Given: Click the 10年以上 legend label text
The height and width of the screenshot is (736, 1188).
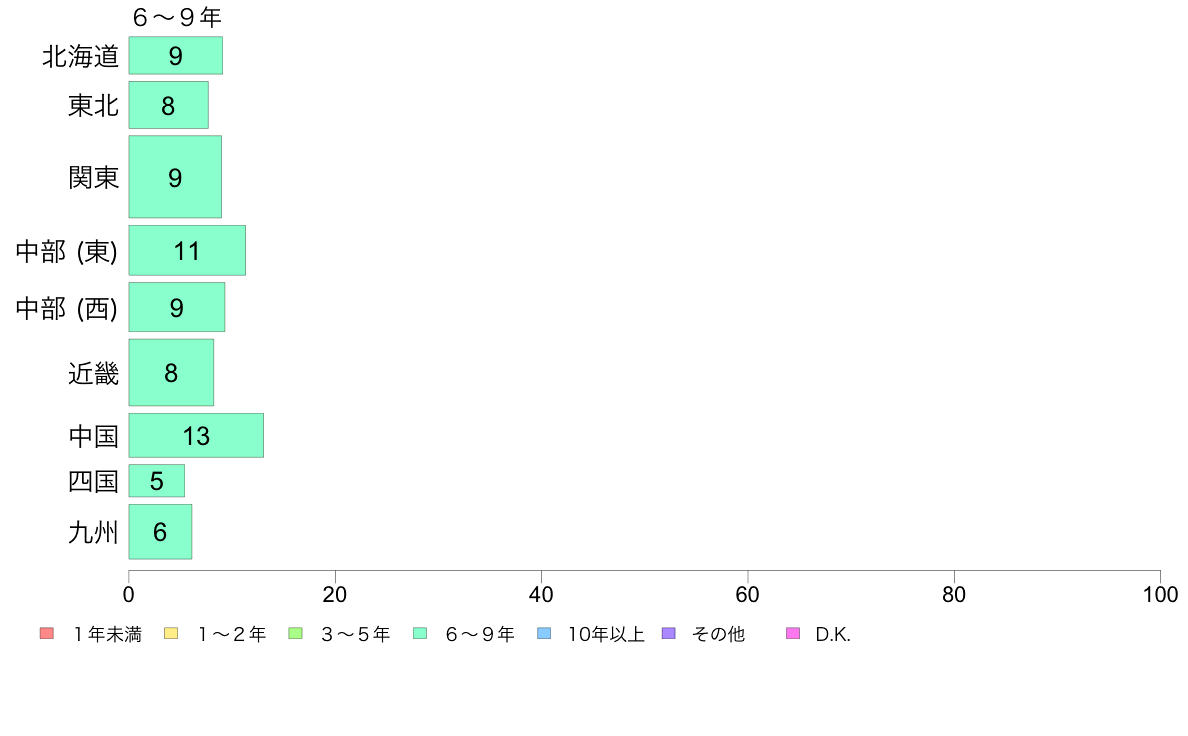Looking at the screenshot, I should click(606, 634).
